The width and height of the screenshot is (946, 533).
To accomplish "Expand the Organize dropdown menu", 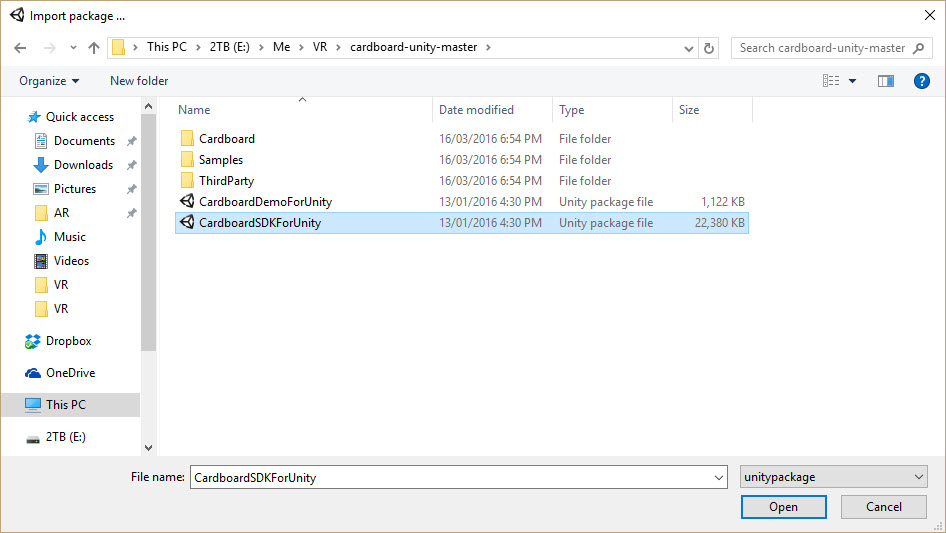I will click(x=49, y=81).
